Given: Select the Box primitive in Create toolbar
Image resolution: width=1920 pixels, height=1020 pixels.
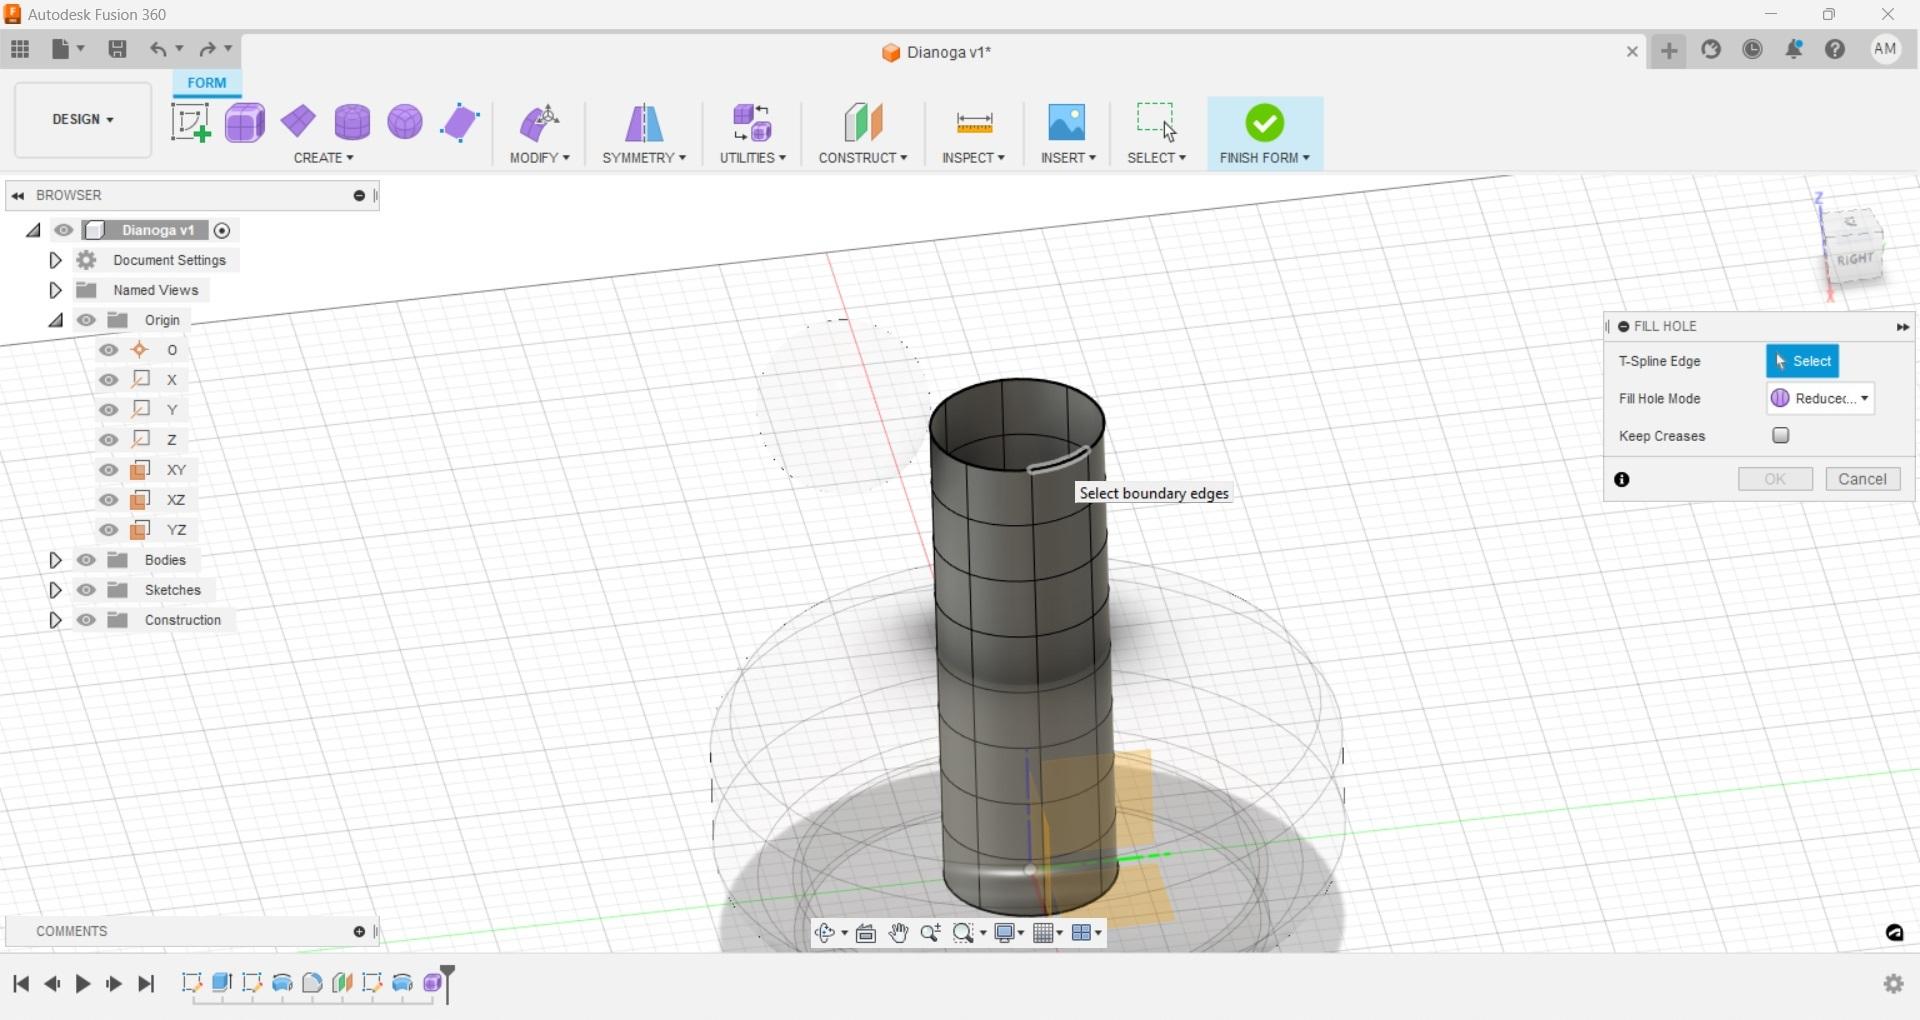Looking at the screenshot, I should 244,122.
